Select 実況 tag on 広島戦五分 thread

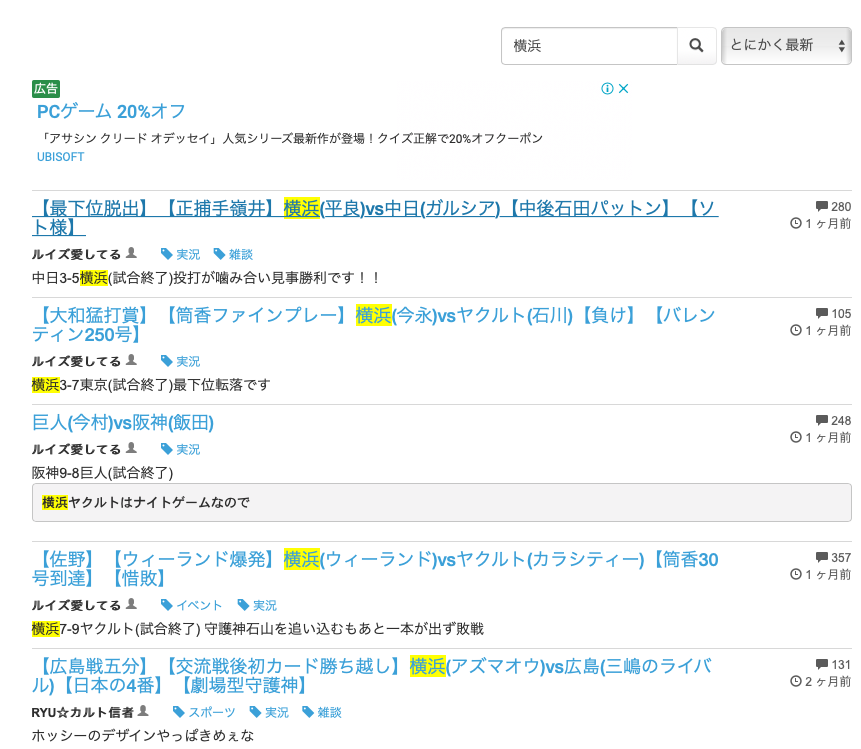pos(270,712)
